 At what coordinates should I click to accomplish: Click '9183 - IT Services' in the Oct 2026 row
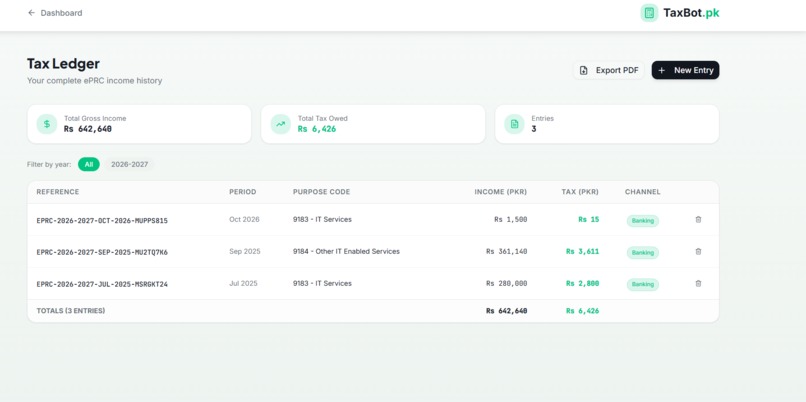click(322, 220)
